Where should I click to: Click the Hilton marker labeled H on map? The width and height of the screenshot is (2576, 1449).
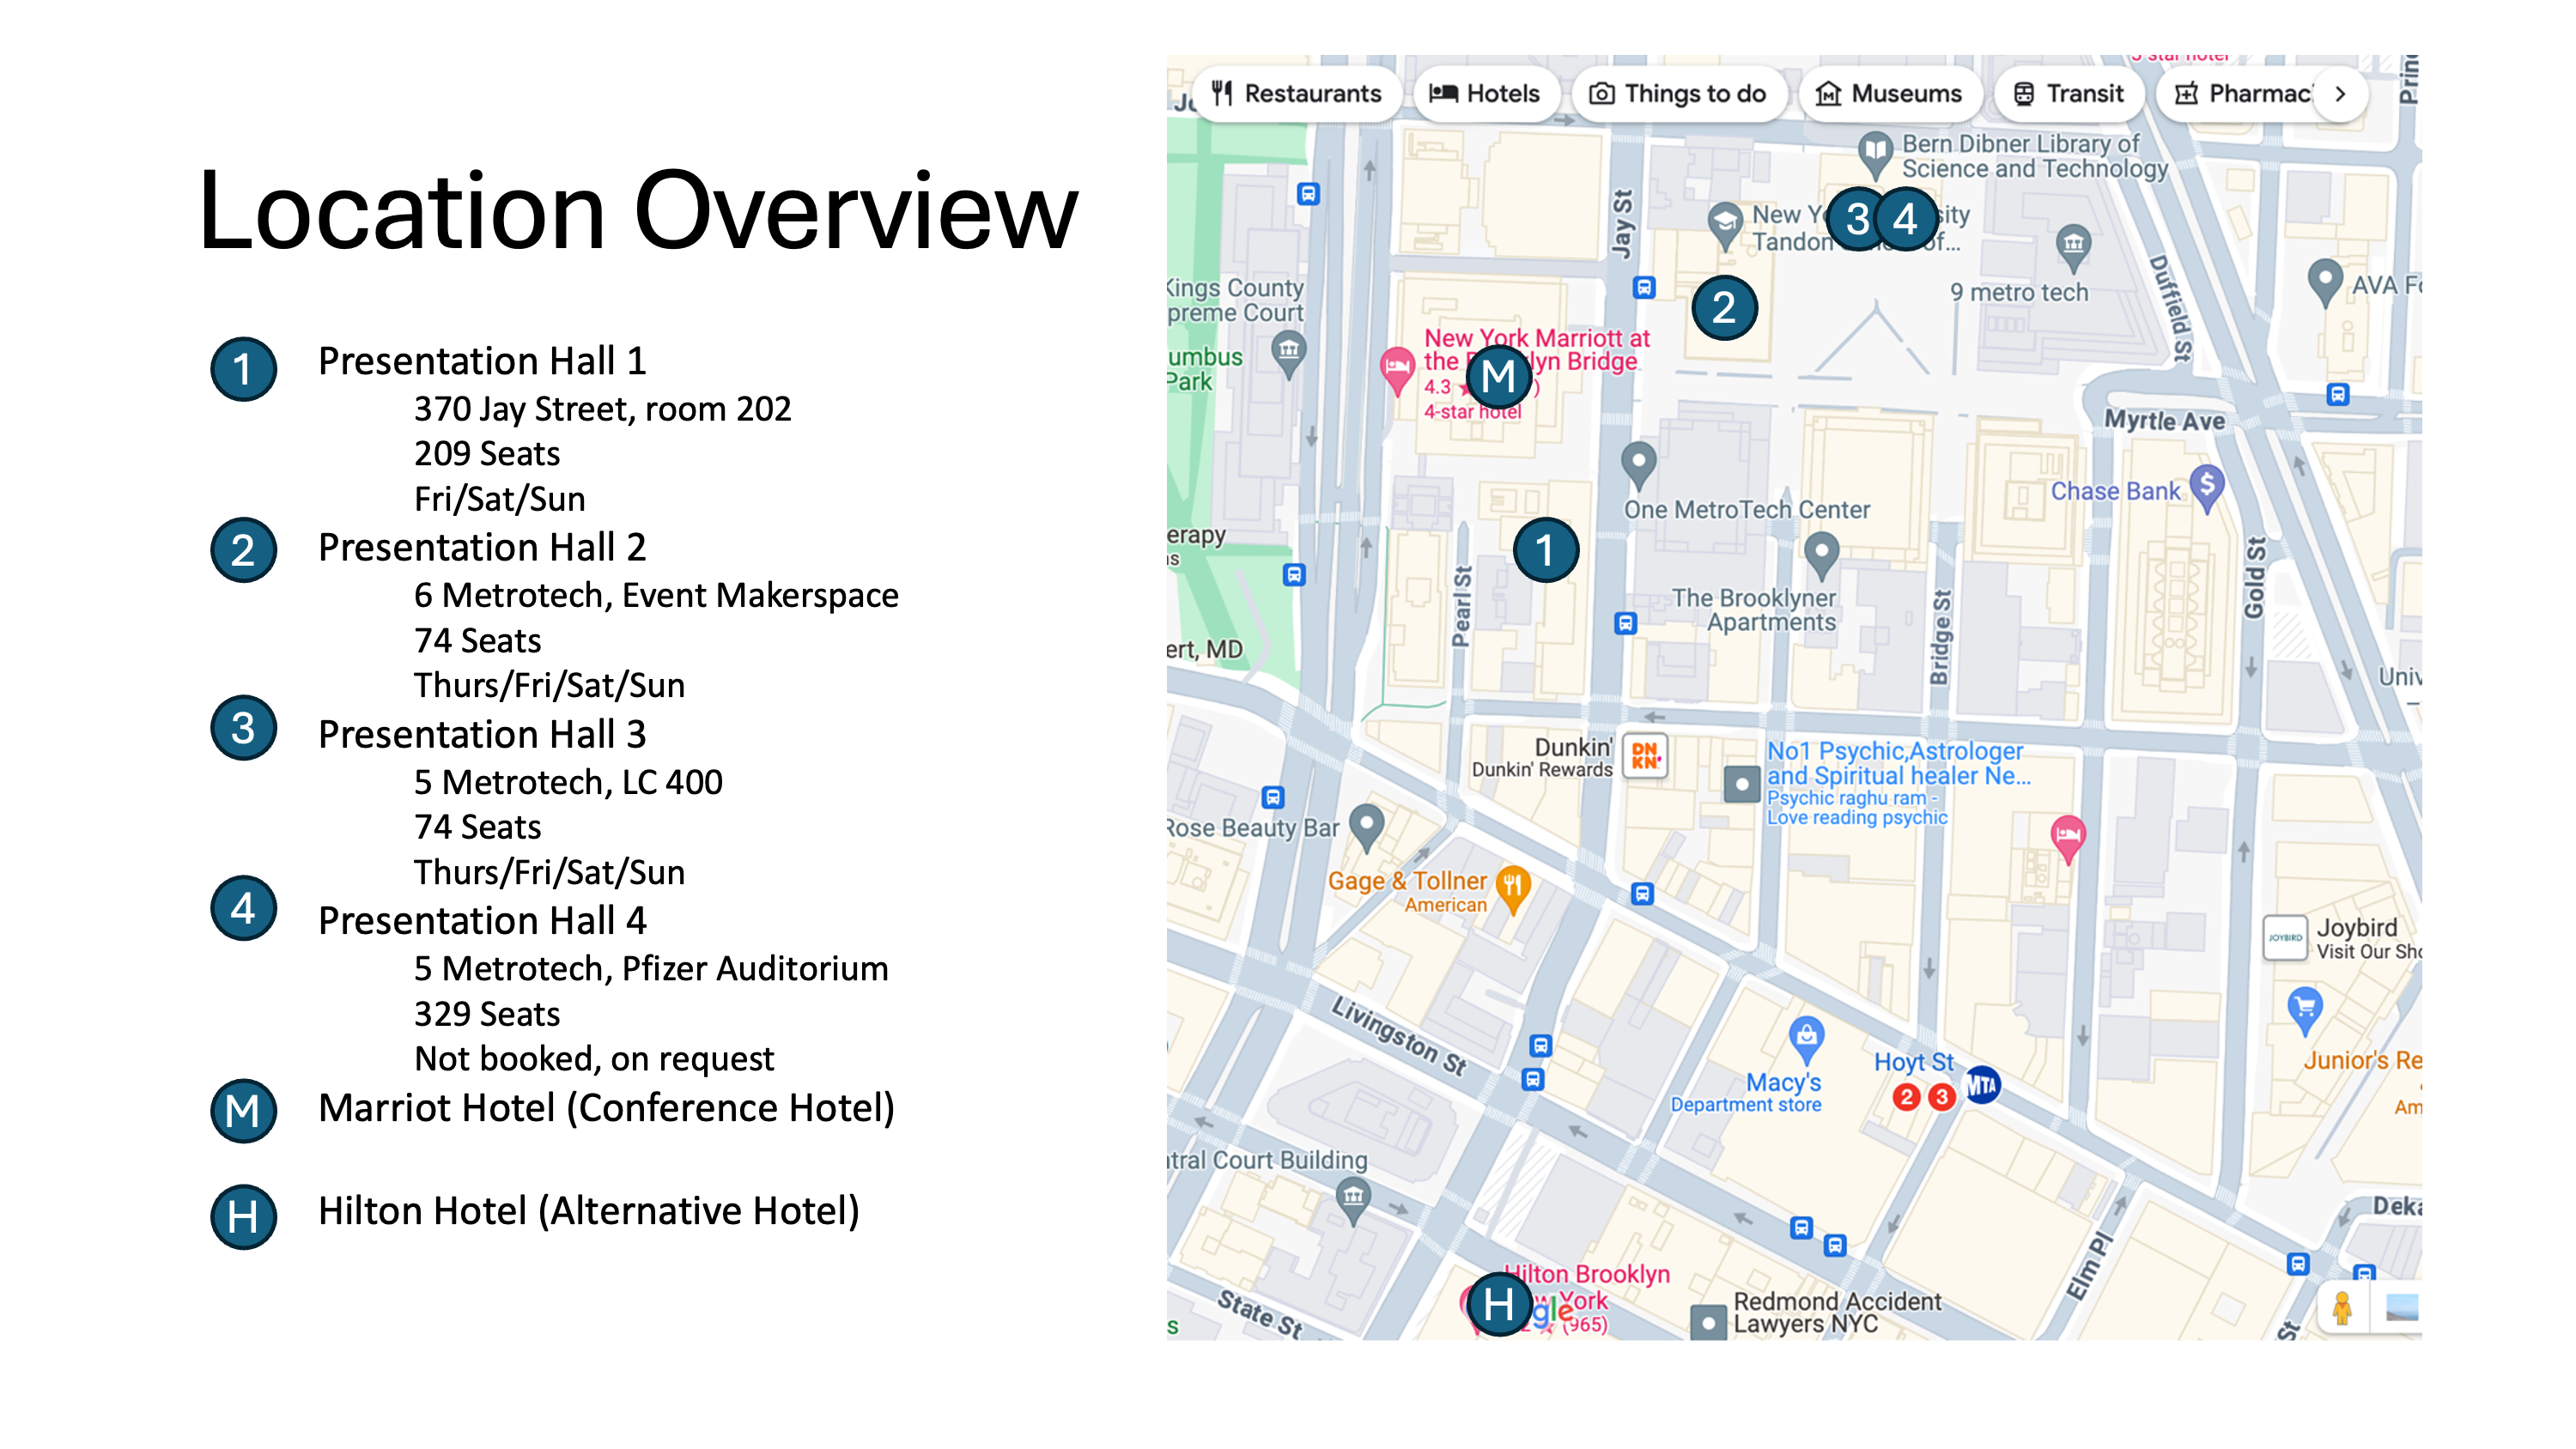(1498, 1304)
